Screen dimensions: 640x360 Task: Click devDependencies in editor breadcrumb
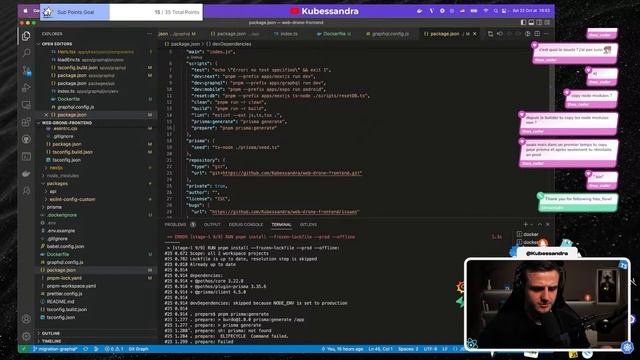pyautogui.click(x=231, y=44)
